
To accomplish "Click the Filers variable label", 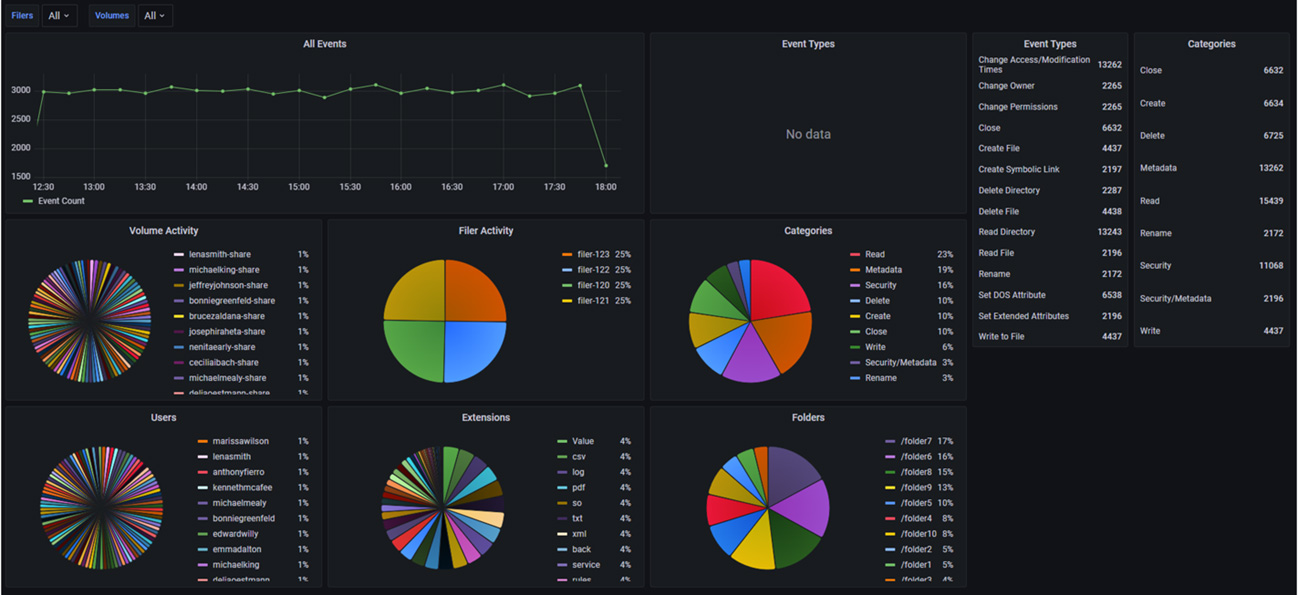I will click(22, 16).
